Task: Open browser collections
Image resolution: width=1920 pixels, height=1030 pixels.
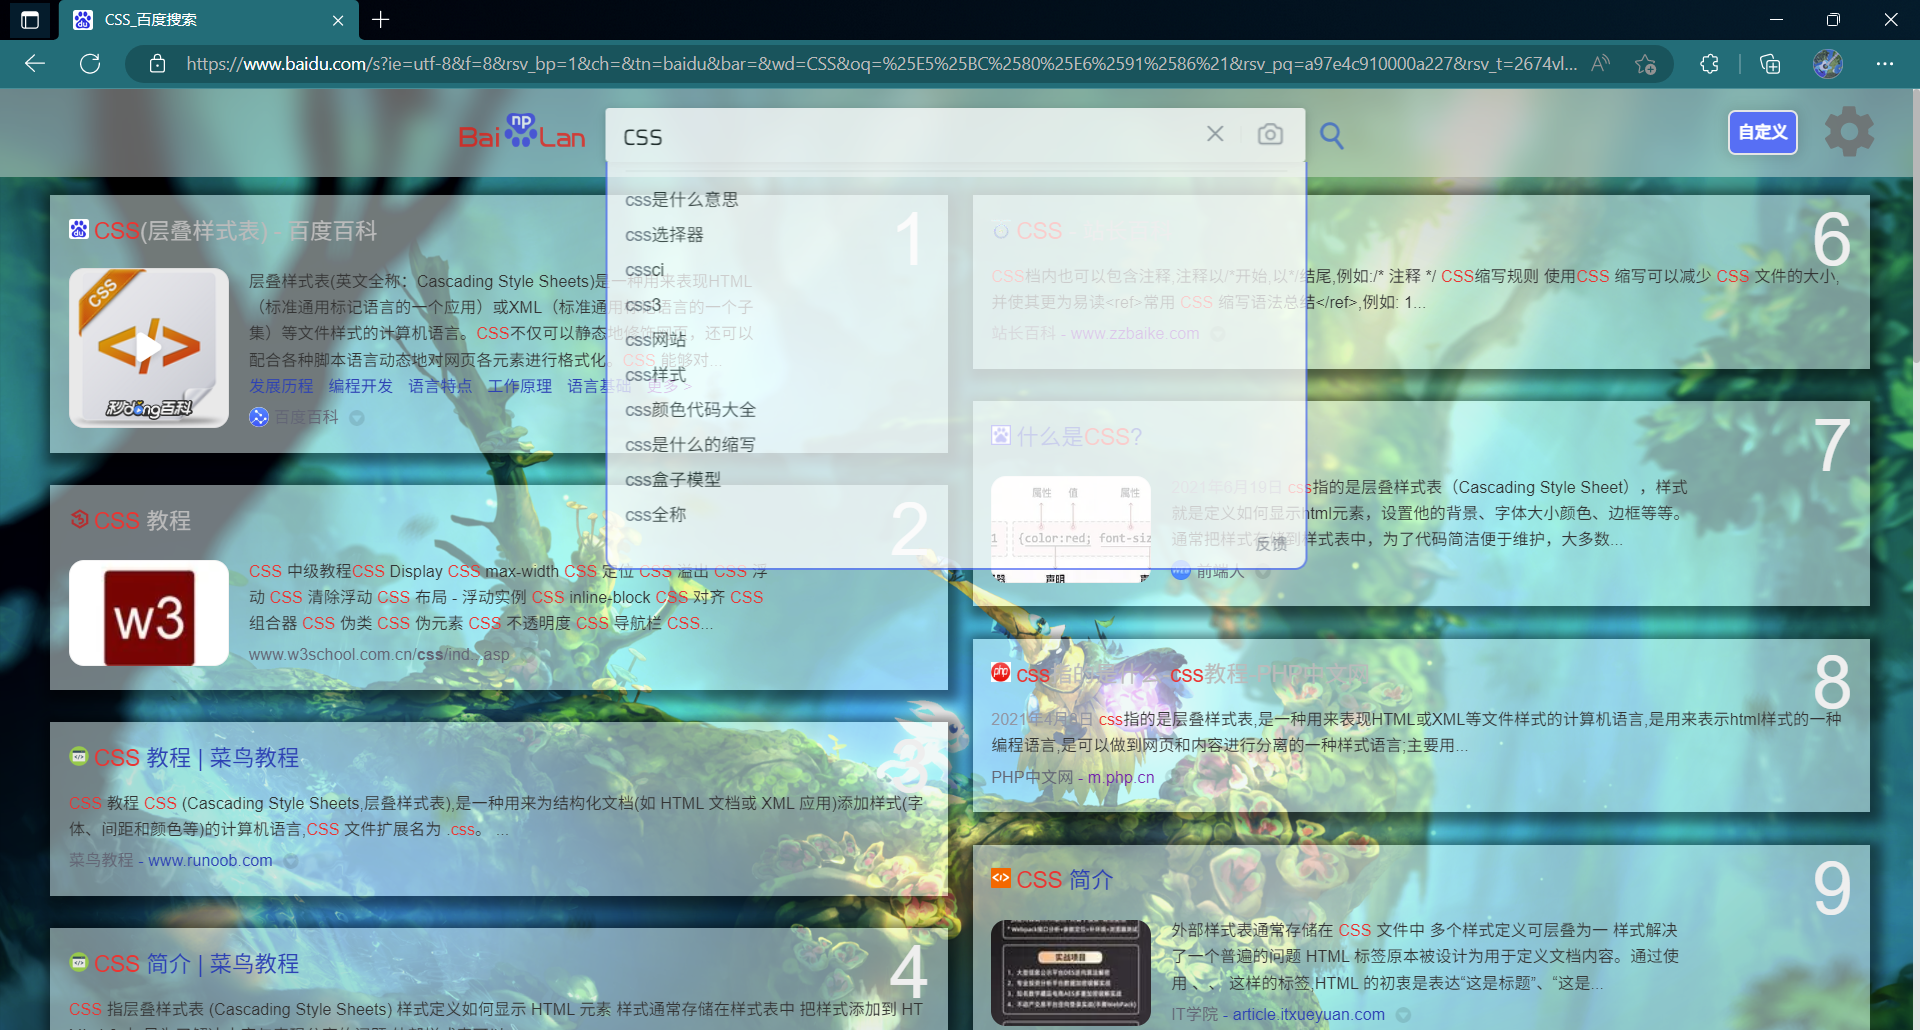Action: point(1770,64)
